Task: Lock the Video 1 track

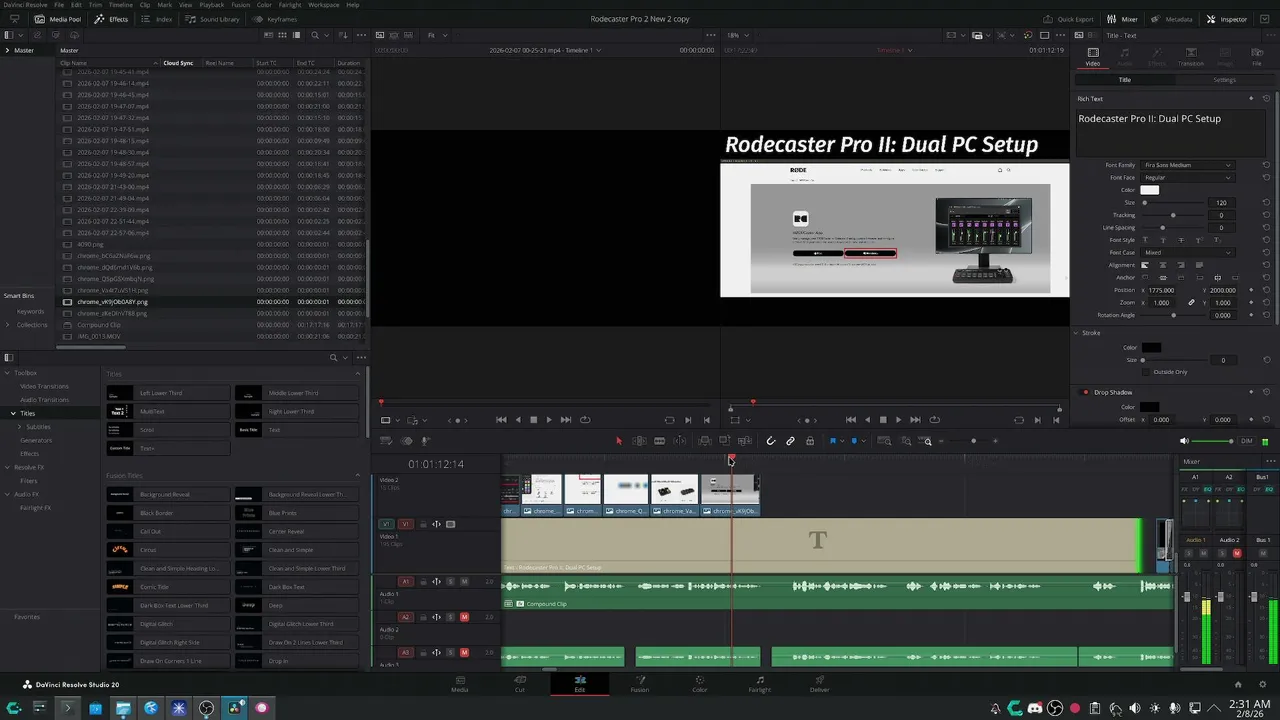Action: [422, 524]
